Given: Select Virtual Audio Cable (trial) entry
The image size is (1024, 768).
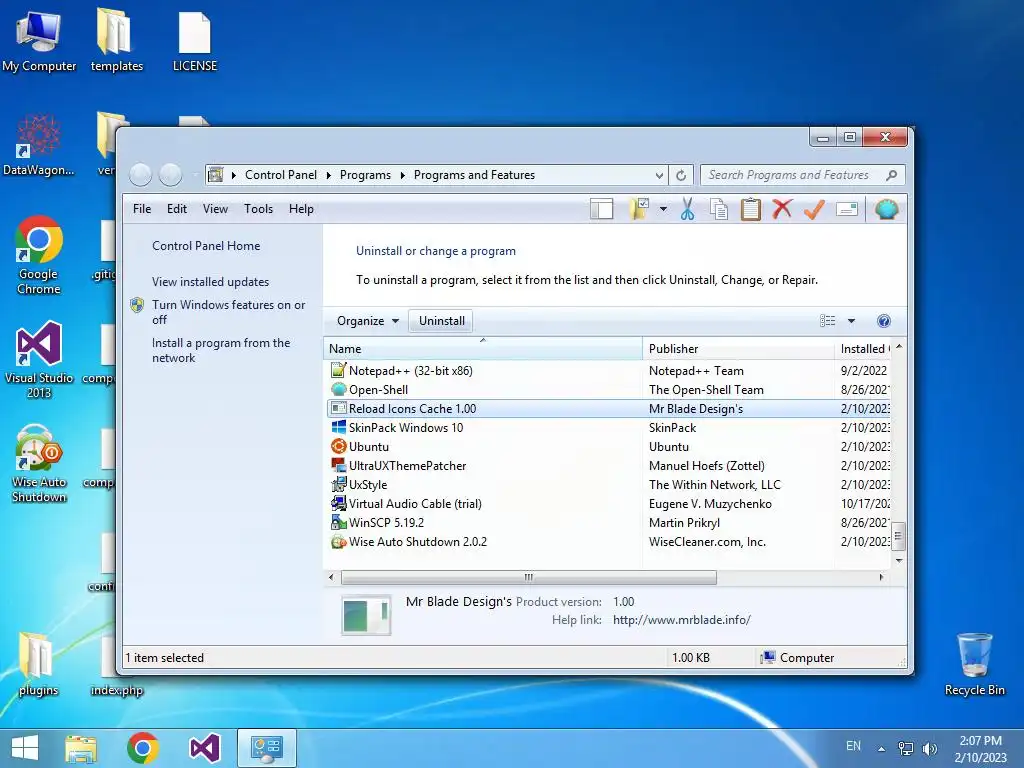Looking at the screenshot, I should pos(607,503).
